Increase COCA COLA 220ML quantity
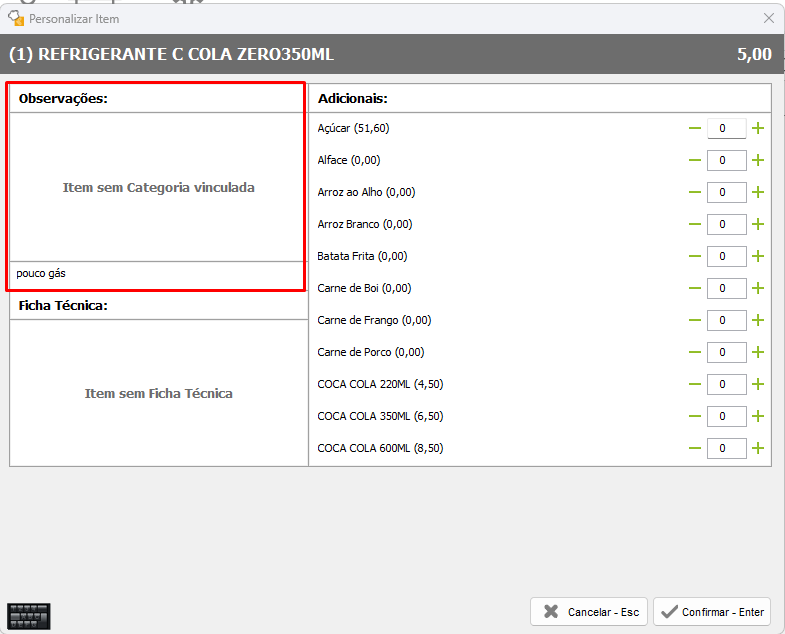 pos(758,384)
